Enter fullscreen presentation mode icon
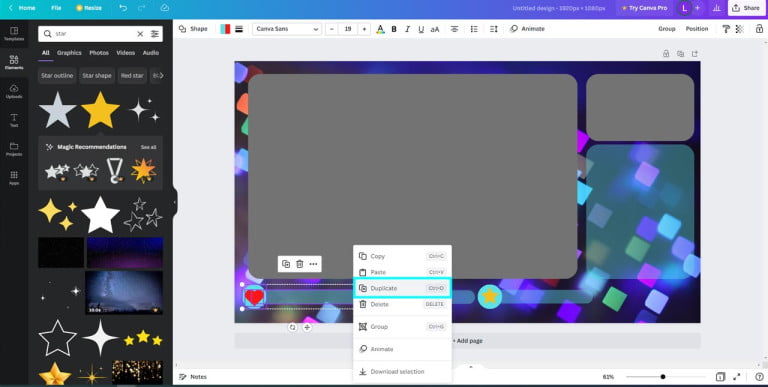 click(737, 377)
